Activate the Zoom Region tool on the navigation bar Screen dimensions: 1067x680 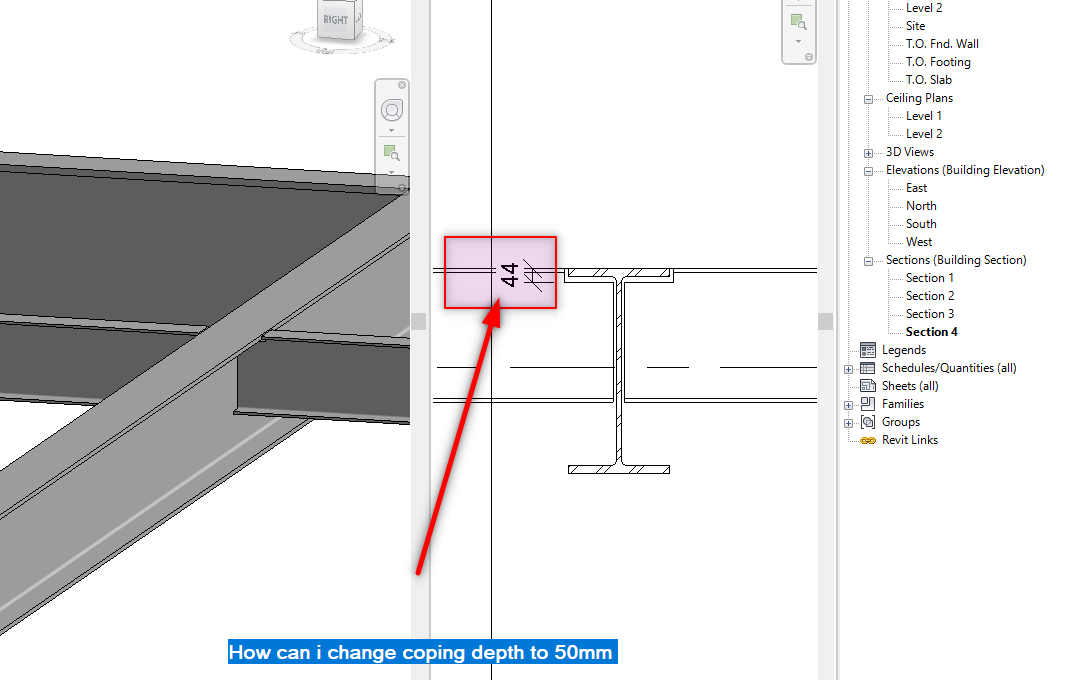click(x=391, y=150)
